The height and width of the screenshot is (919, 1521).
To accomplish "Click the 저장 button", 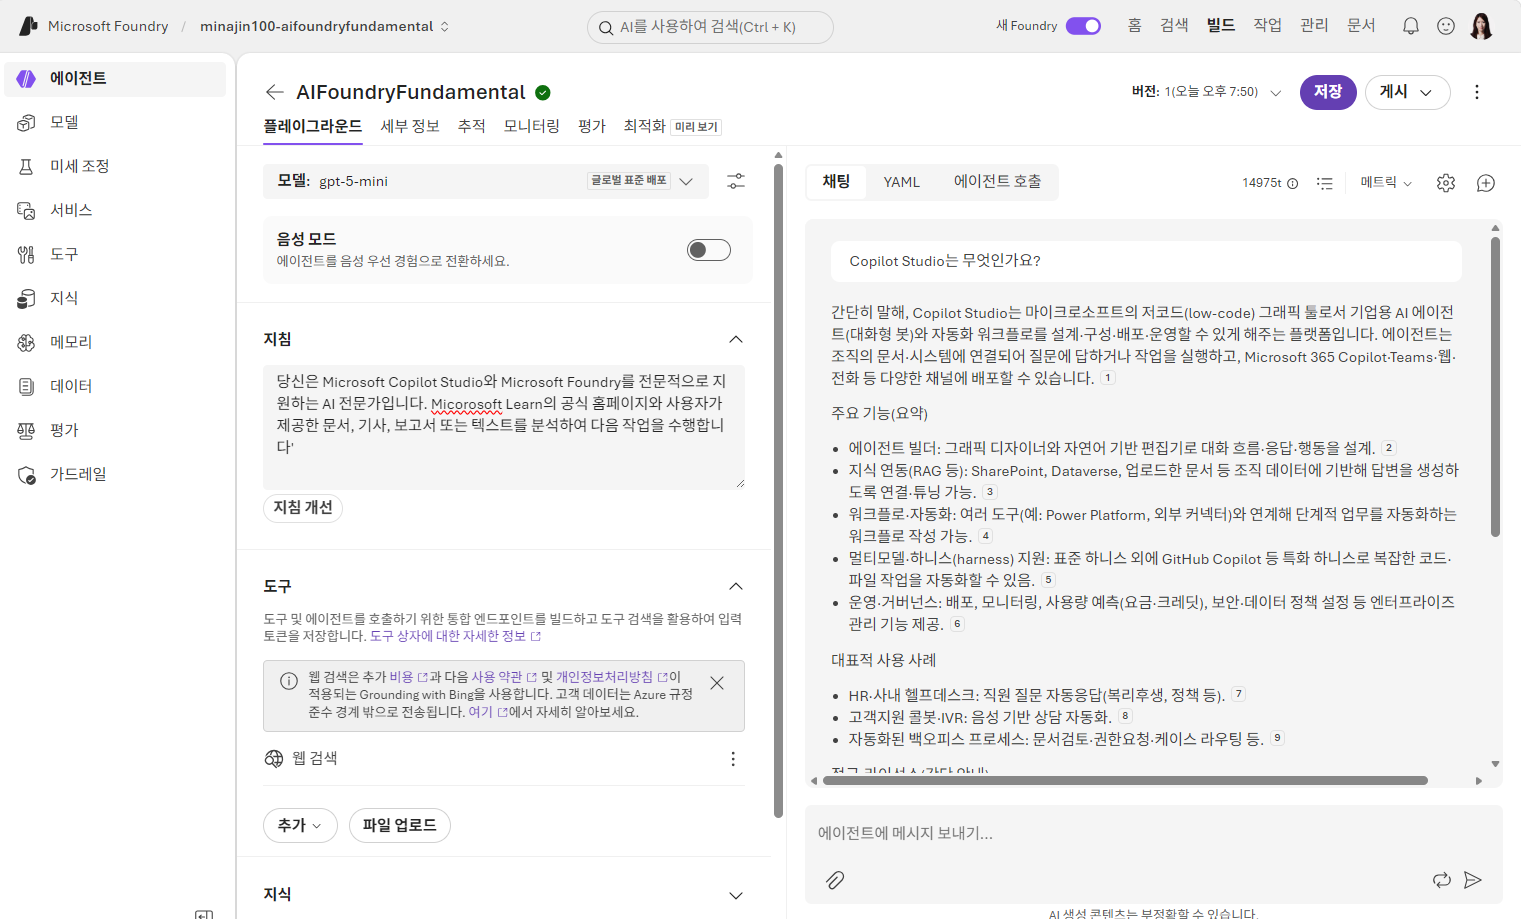I will [1328, 92].
